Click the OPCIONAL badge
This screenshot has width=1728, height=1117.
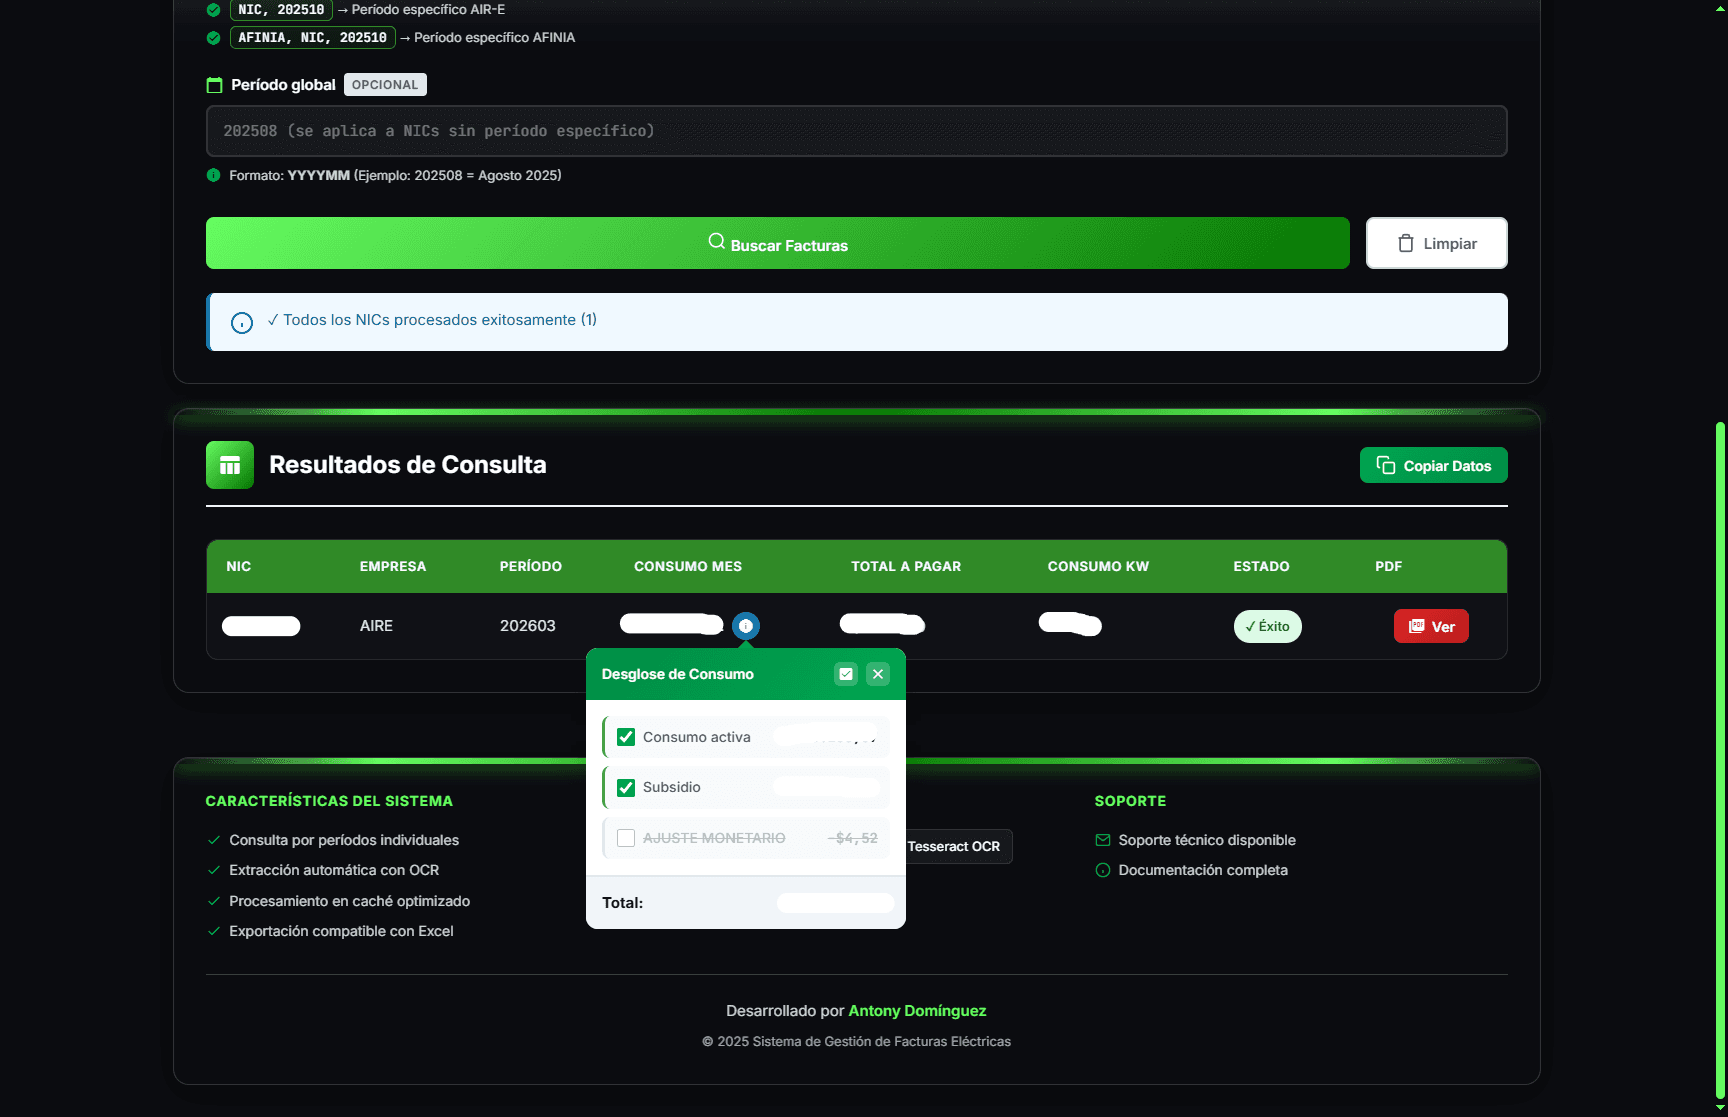pos(385,85)
